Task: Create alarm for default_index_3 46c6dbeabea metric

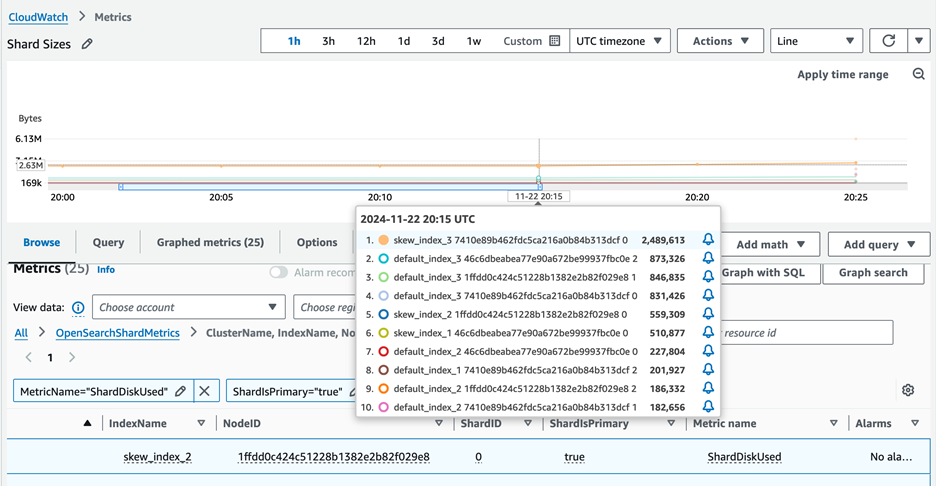Action: coord(708,258)
